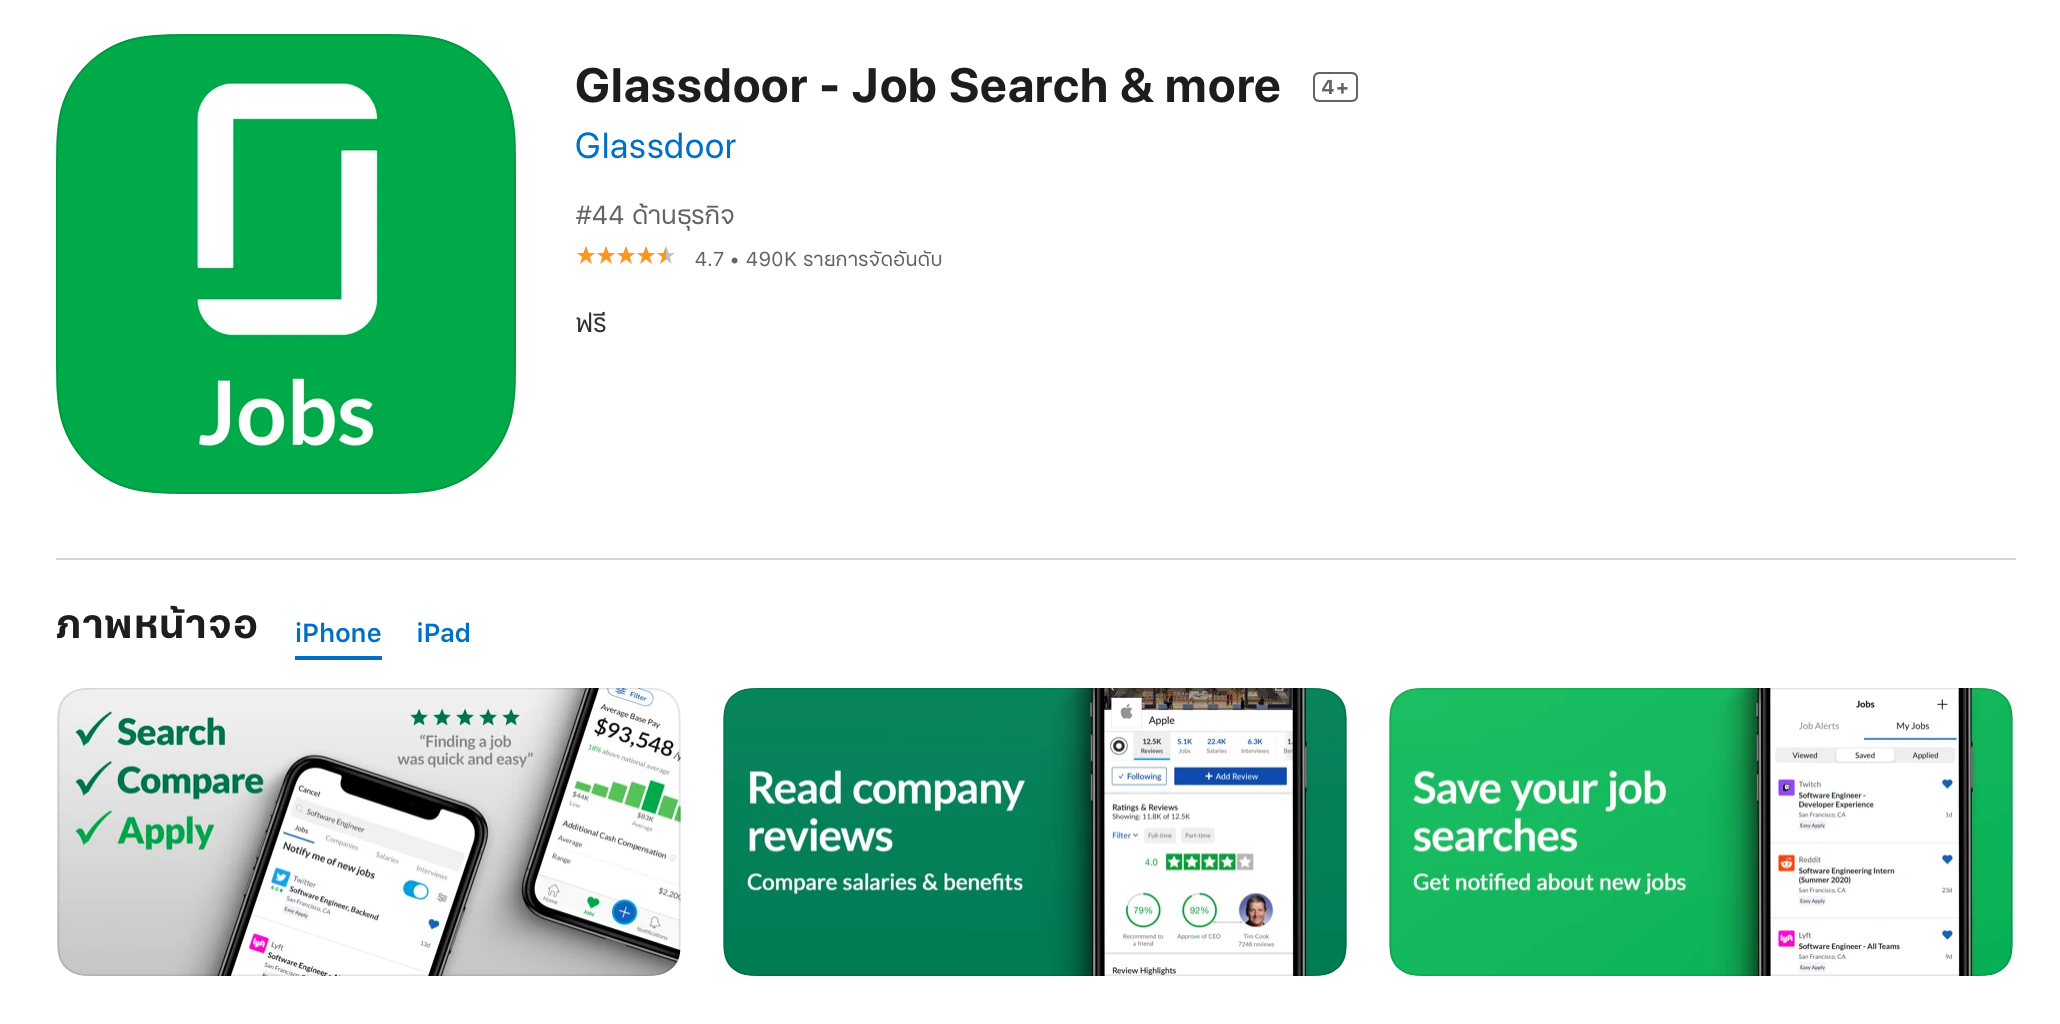Expand the Filter dropdown under Ratings & Reviews

1125,836
